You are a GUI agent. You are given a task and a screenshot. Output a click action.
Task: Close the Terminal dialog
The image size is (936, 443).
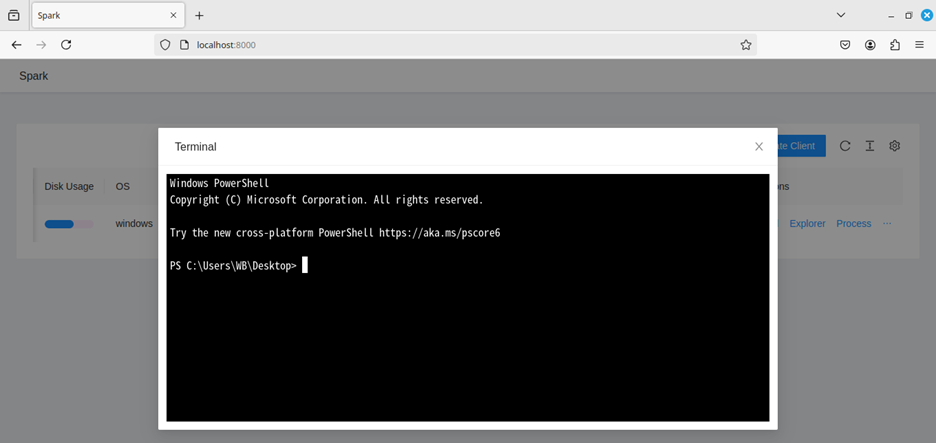tap(759, 147)
